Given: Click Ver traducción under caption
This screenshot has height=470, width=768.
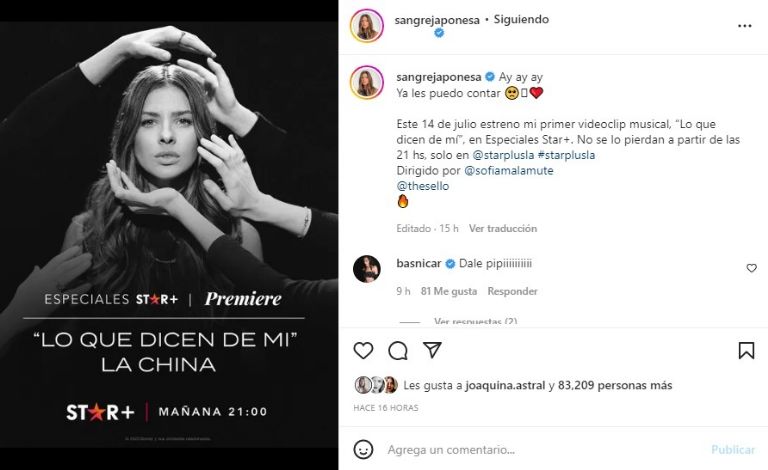Looking at the screenshot, I should [x=503, y=229].
